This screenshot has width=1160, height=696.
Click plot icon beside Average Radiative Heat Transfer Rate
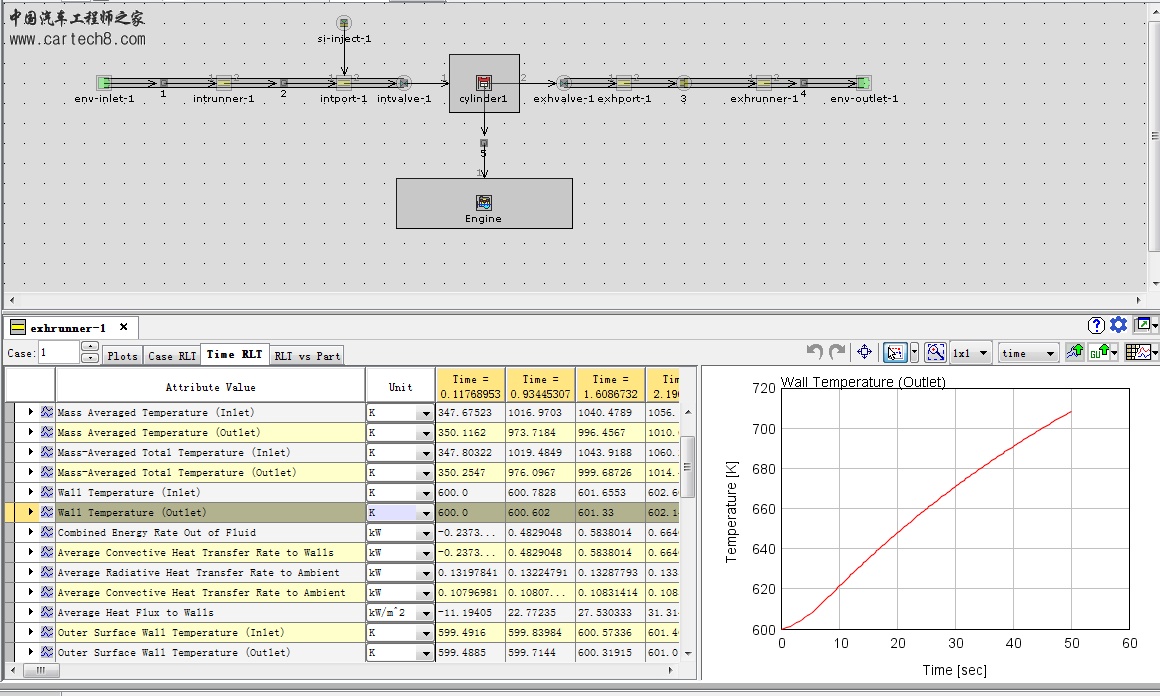[47, 572]
